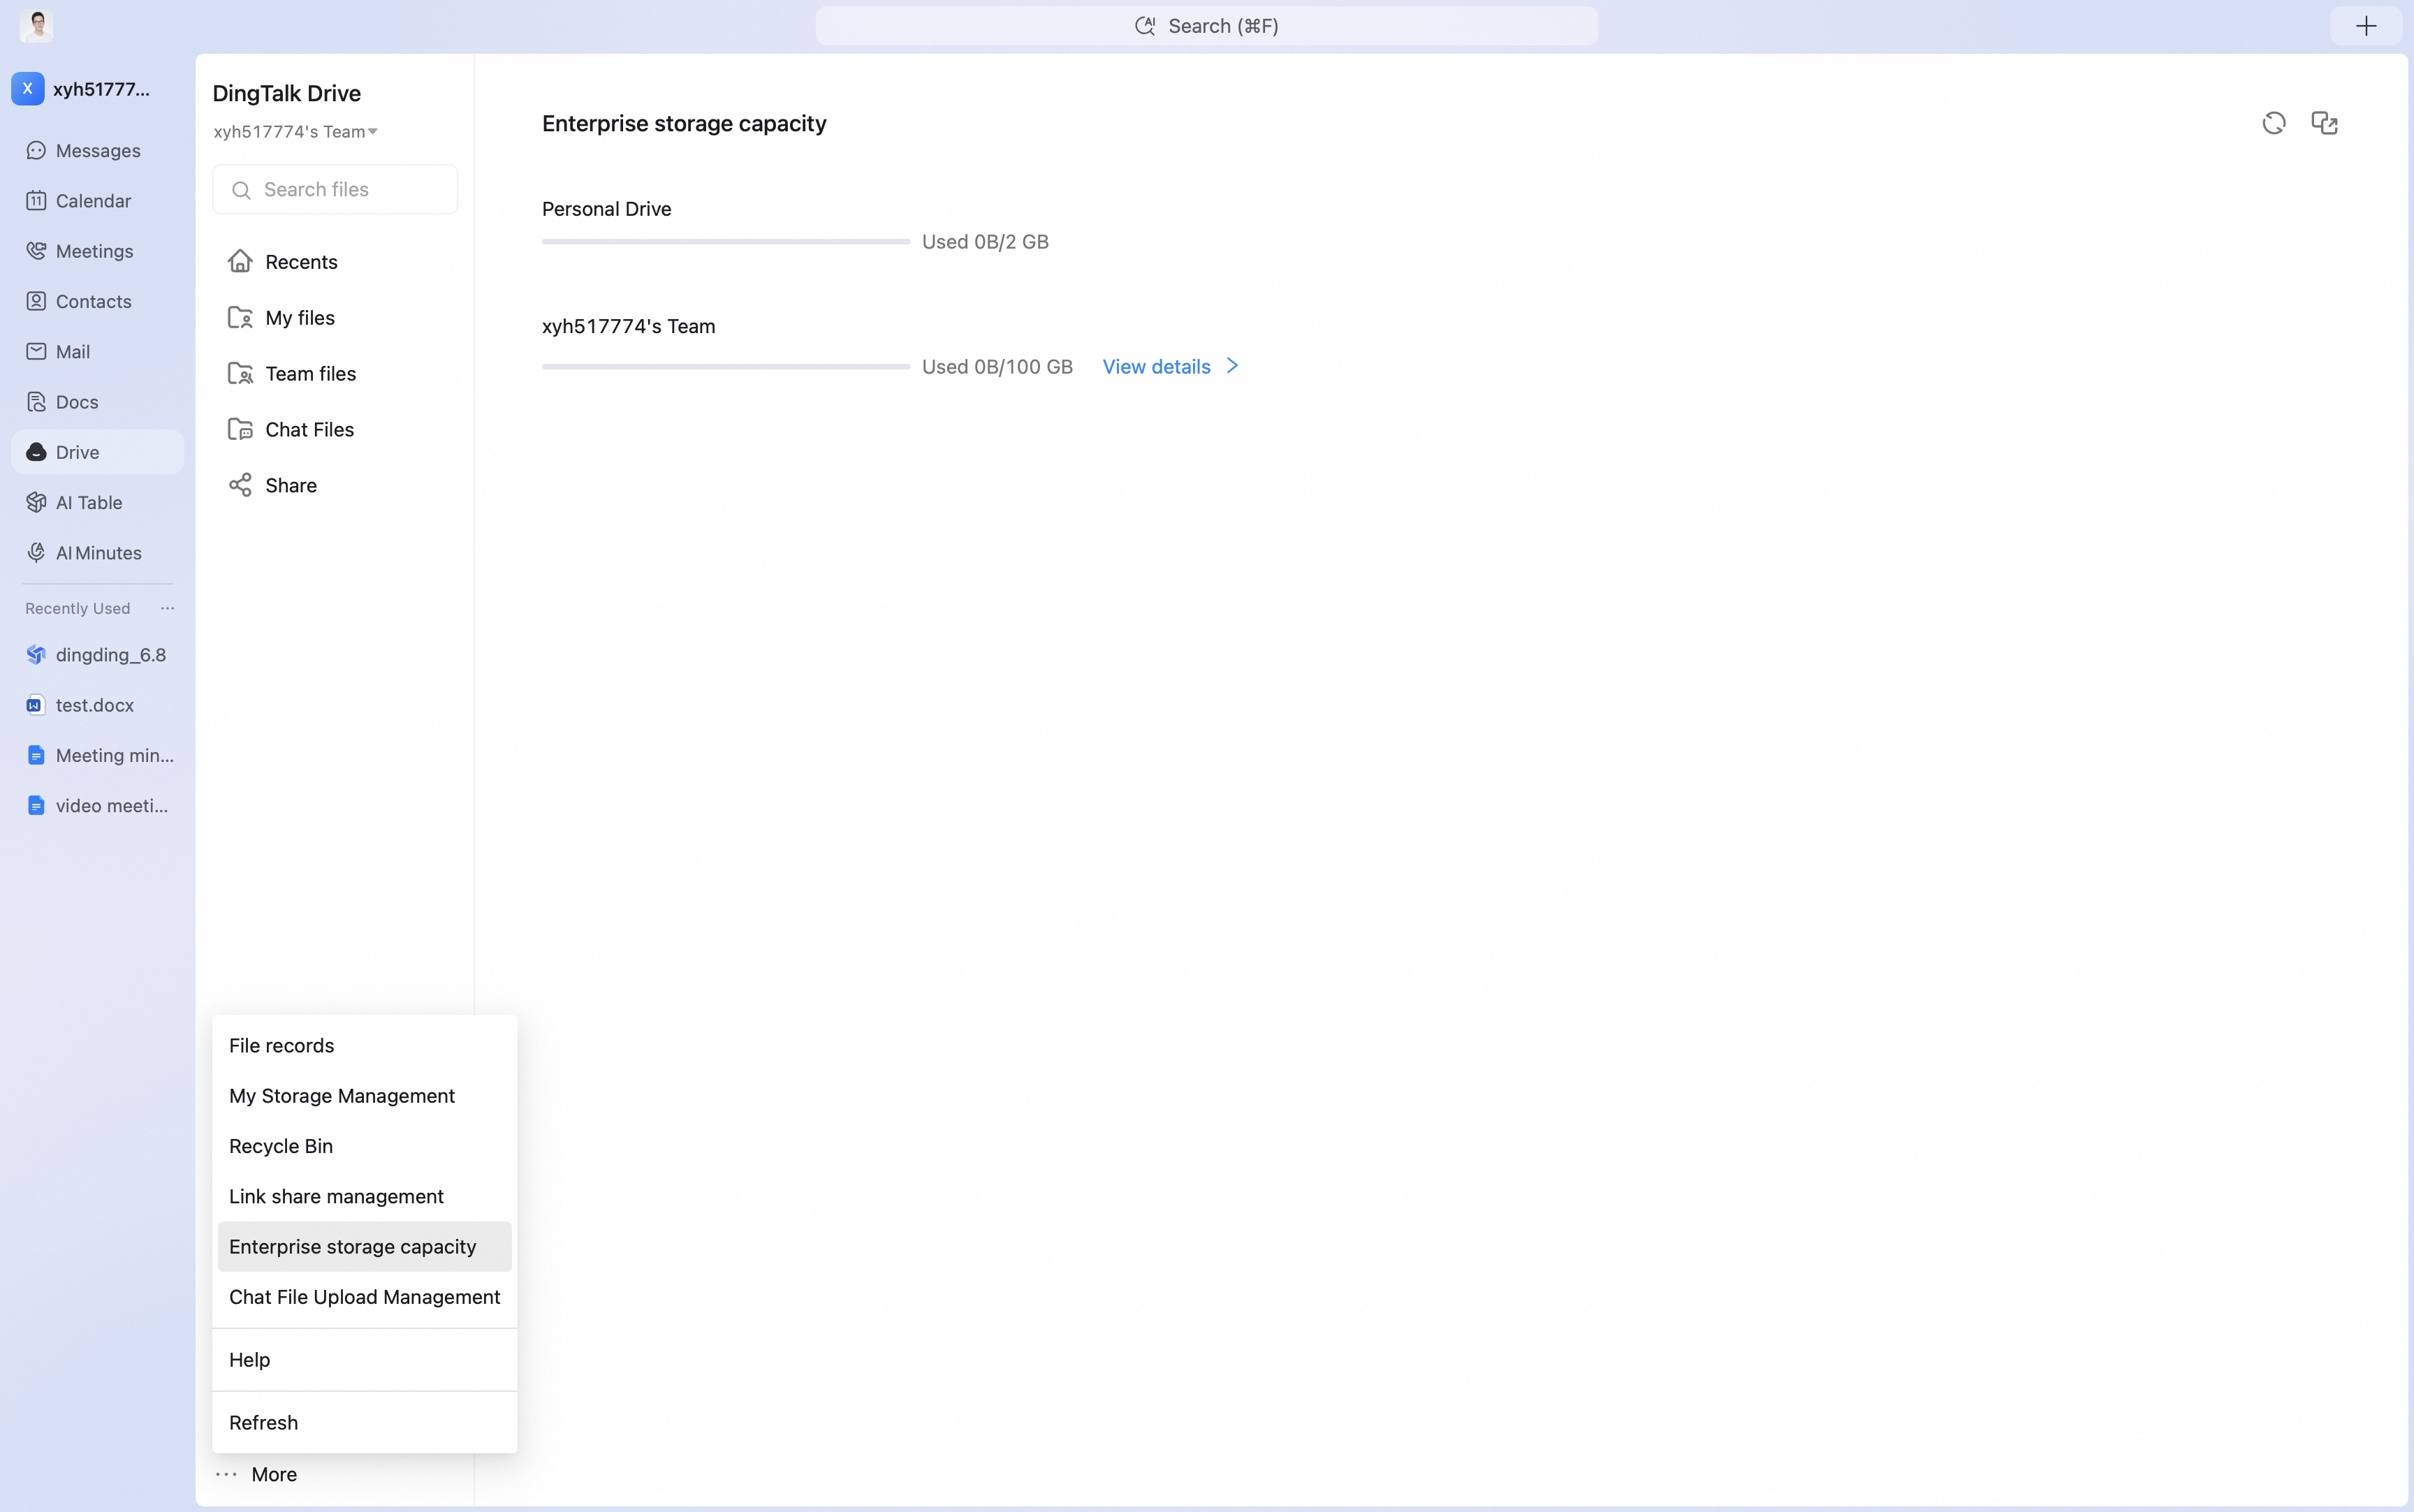Open Drive in a separate window icon
Image resolution: width=2414 pixels, height=1512 pixels.
tap(2324, 123)
